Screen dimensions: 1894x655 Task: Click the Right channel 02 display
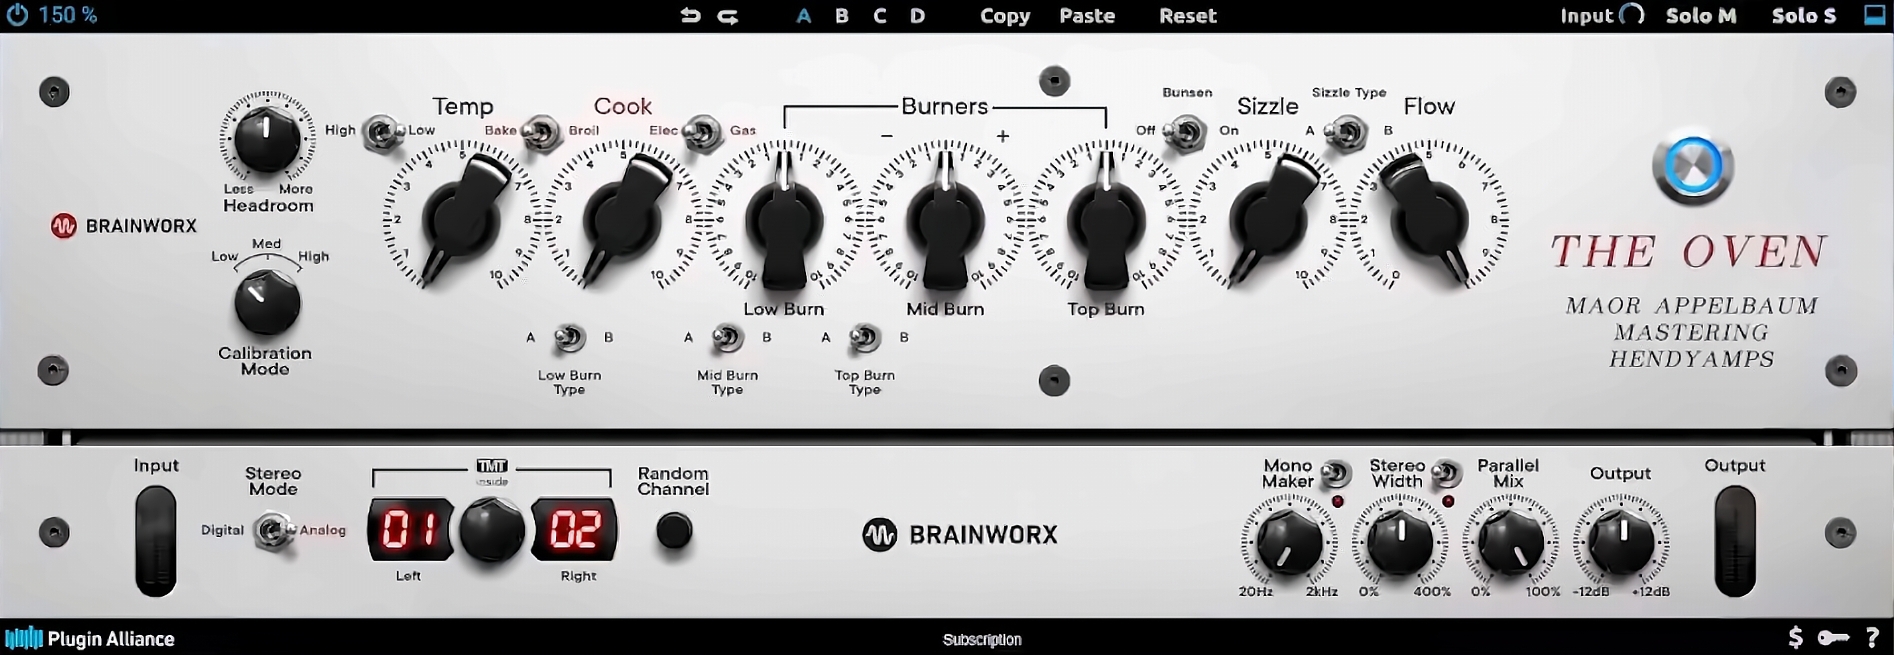click(574, 529)
